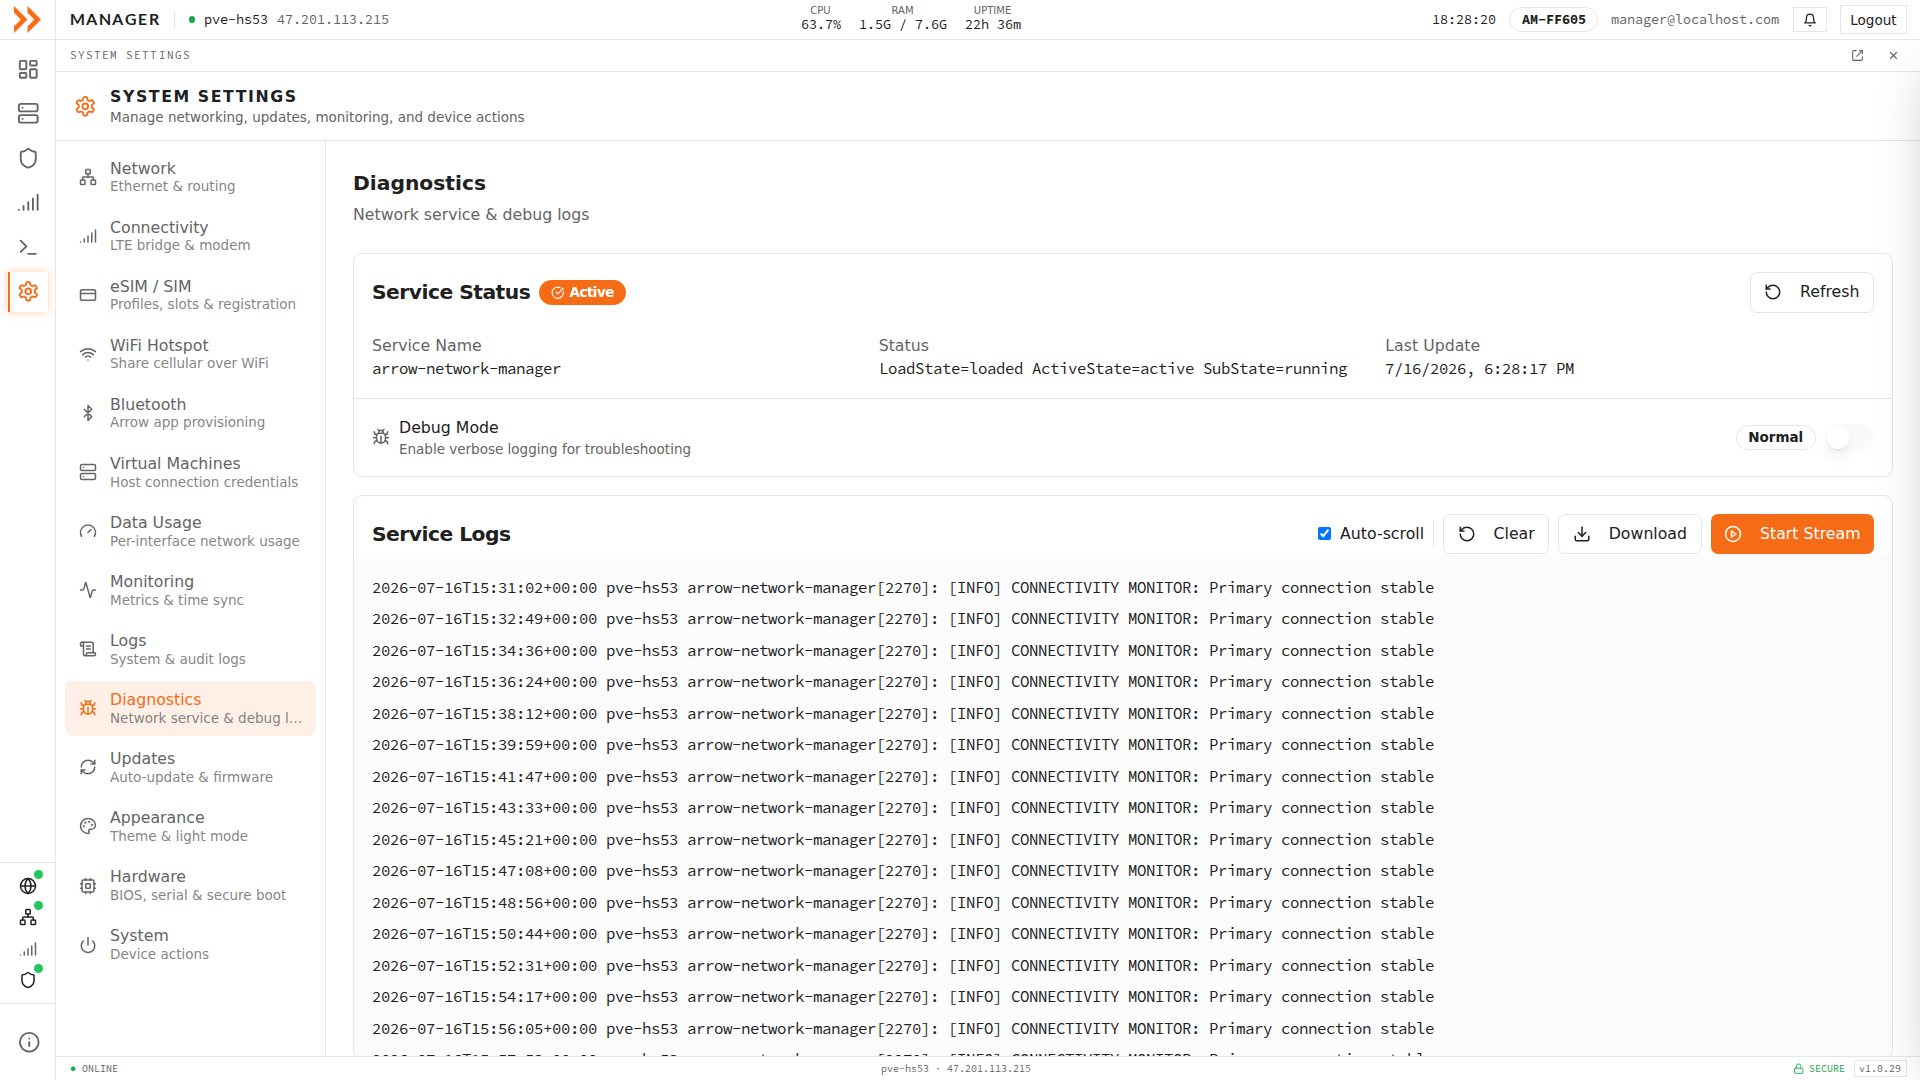This screenshot has height=1080, width=1920.
Task: Click the Manager double-arrow logo
Action: 27,19
